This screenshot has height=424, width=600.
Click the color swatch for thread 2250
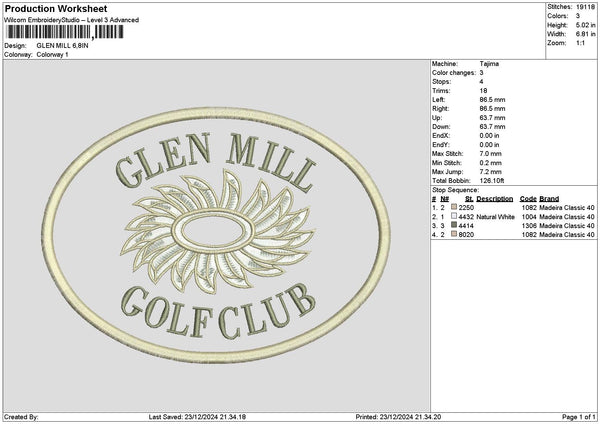point(454,207)
